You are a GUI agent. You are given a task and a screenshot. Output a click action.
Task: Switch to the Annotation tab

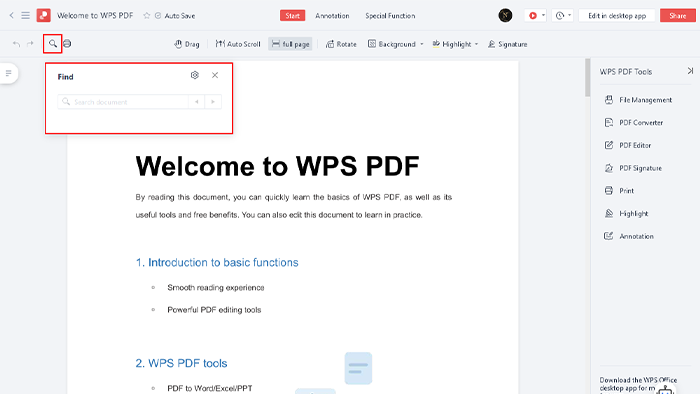tap(332, 16)
